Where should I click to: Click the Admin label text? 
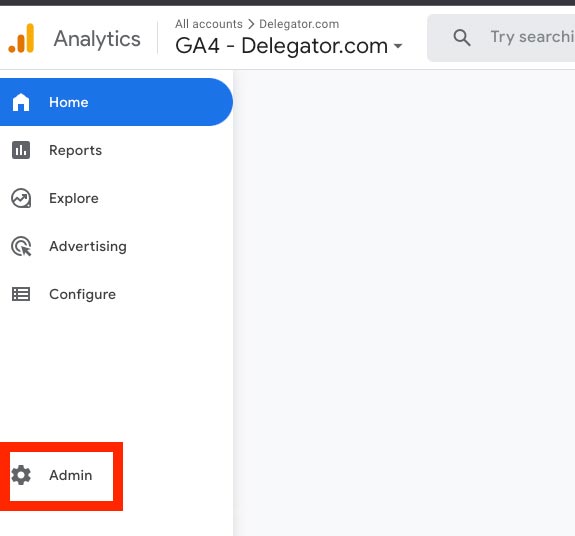[x=71, y=475]
